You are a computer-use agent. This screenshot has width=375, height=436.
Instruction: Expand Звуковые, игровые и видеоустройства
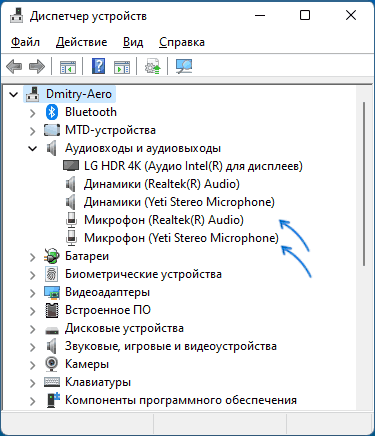[32, 347]
